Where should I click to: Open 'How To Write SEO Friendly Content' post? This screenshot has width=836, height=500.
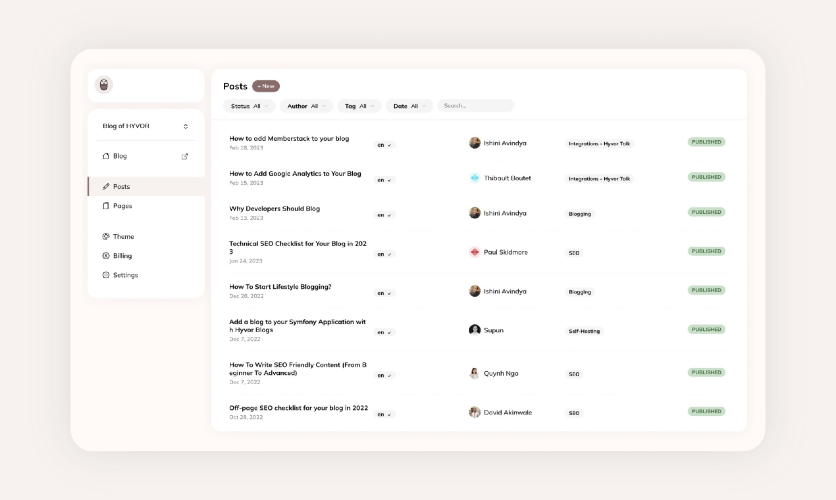click(298, 369)
